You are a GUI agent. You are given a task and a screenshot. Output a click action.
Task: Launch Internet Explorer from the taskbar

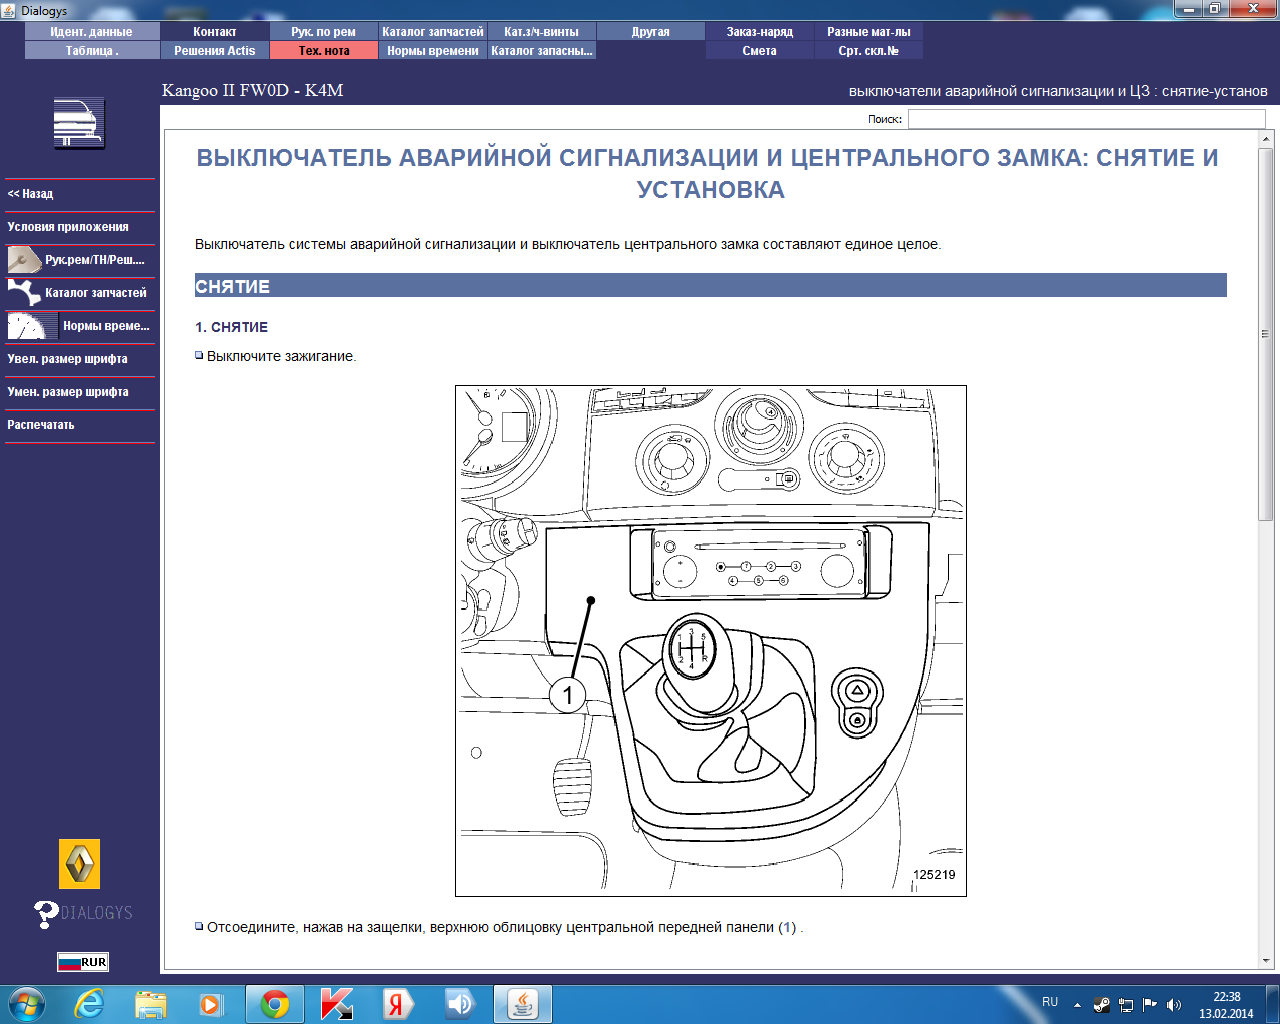89,1004
